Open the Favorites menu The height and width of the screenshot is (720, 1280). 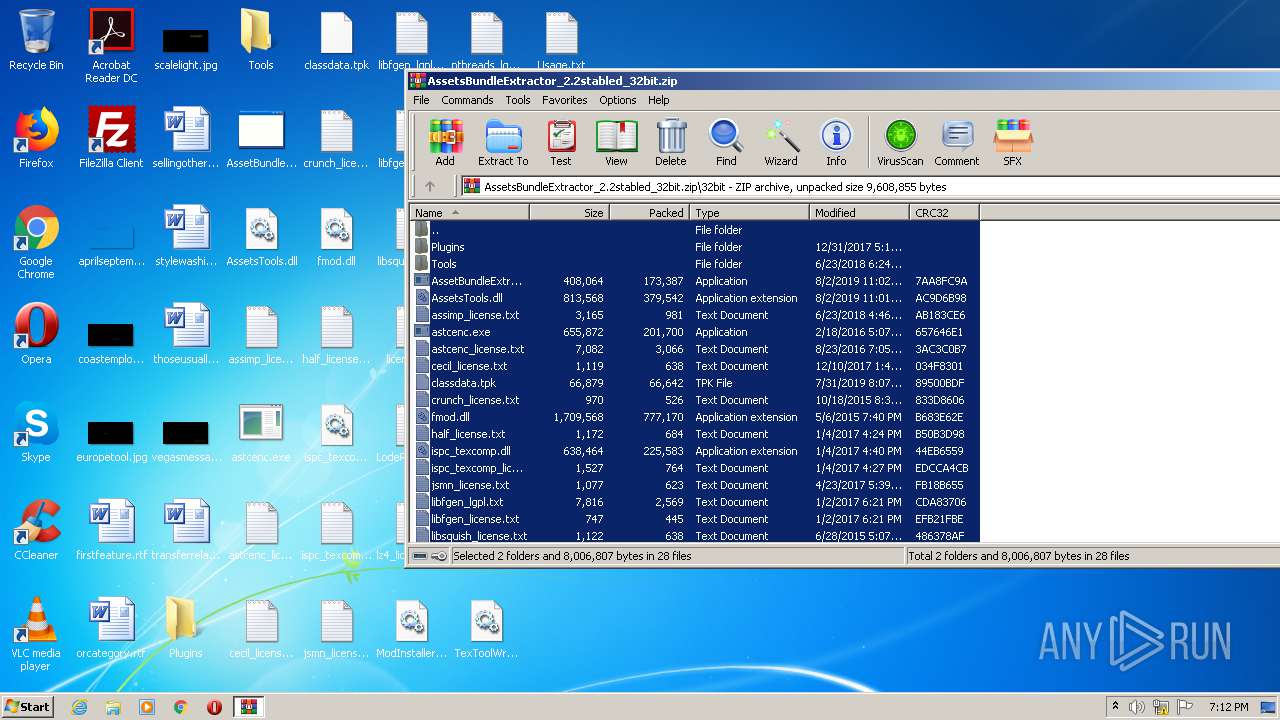point(565,100)
